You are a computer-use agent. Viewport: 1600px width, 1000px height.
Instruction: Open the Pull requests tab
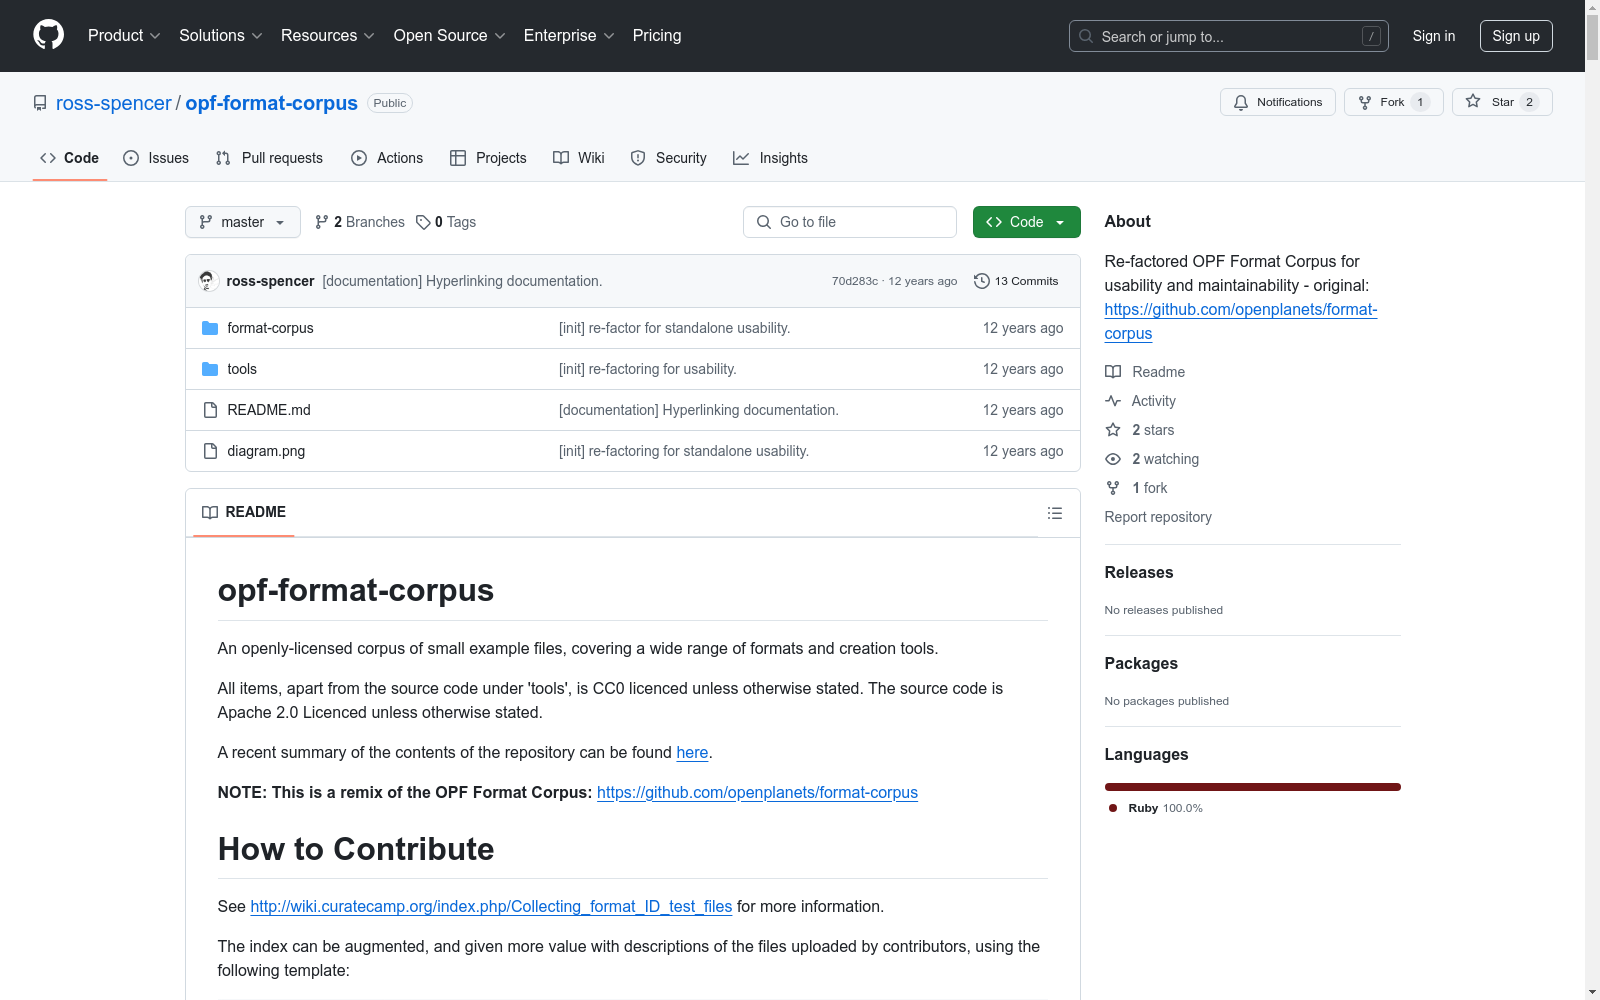point(269,158)
